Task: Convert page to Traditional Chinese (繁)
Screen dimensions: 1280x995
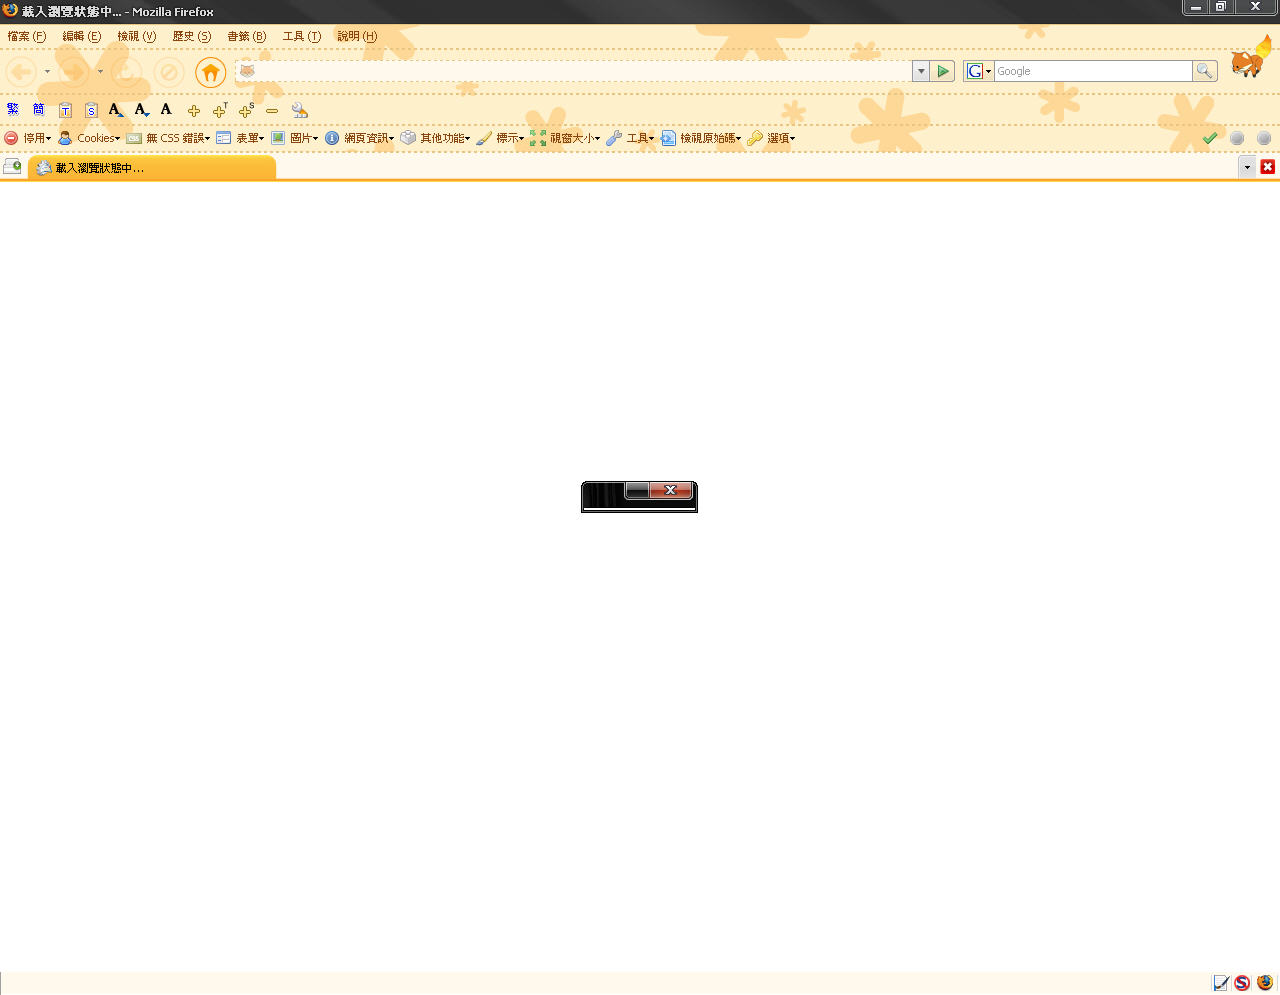Action: 13,110
